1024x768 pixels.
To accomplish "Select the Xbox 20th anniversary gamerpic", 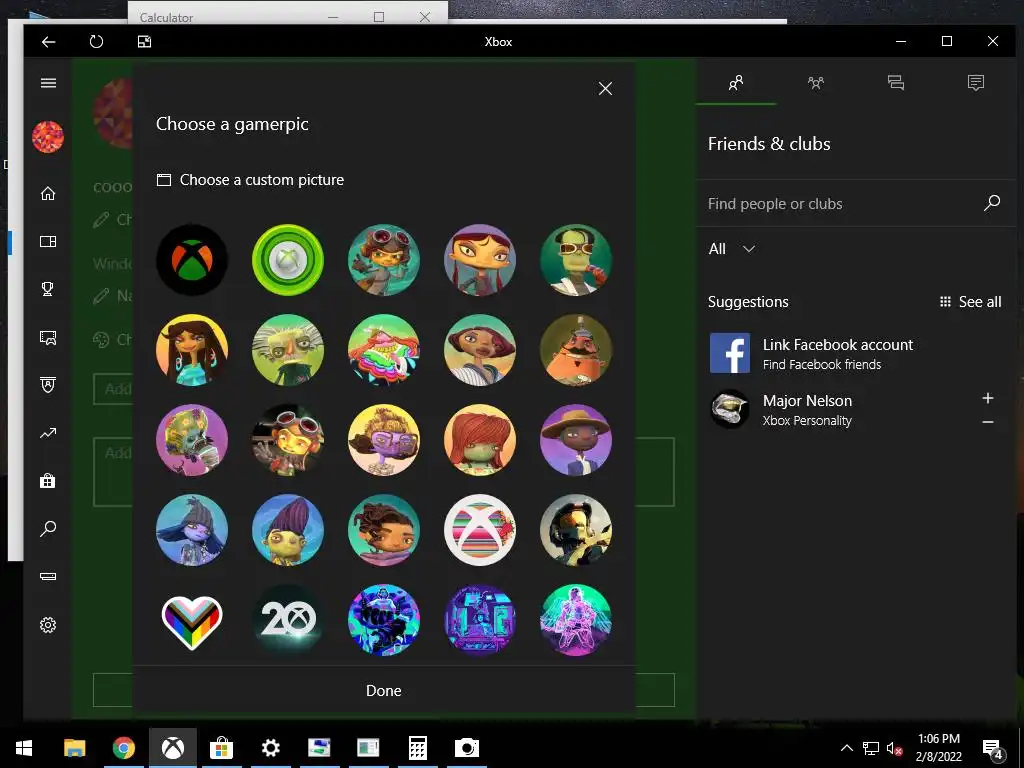I will [x=288, y=620].
